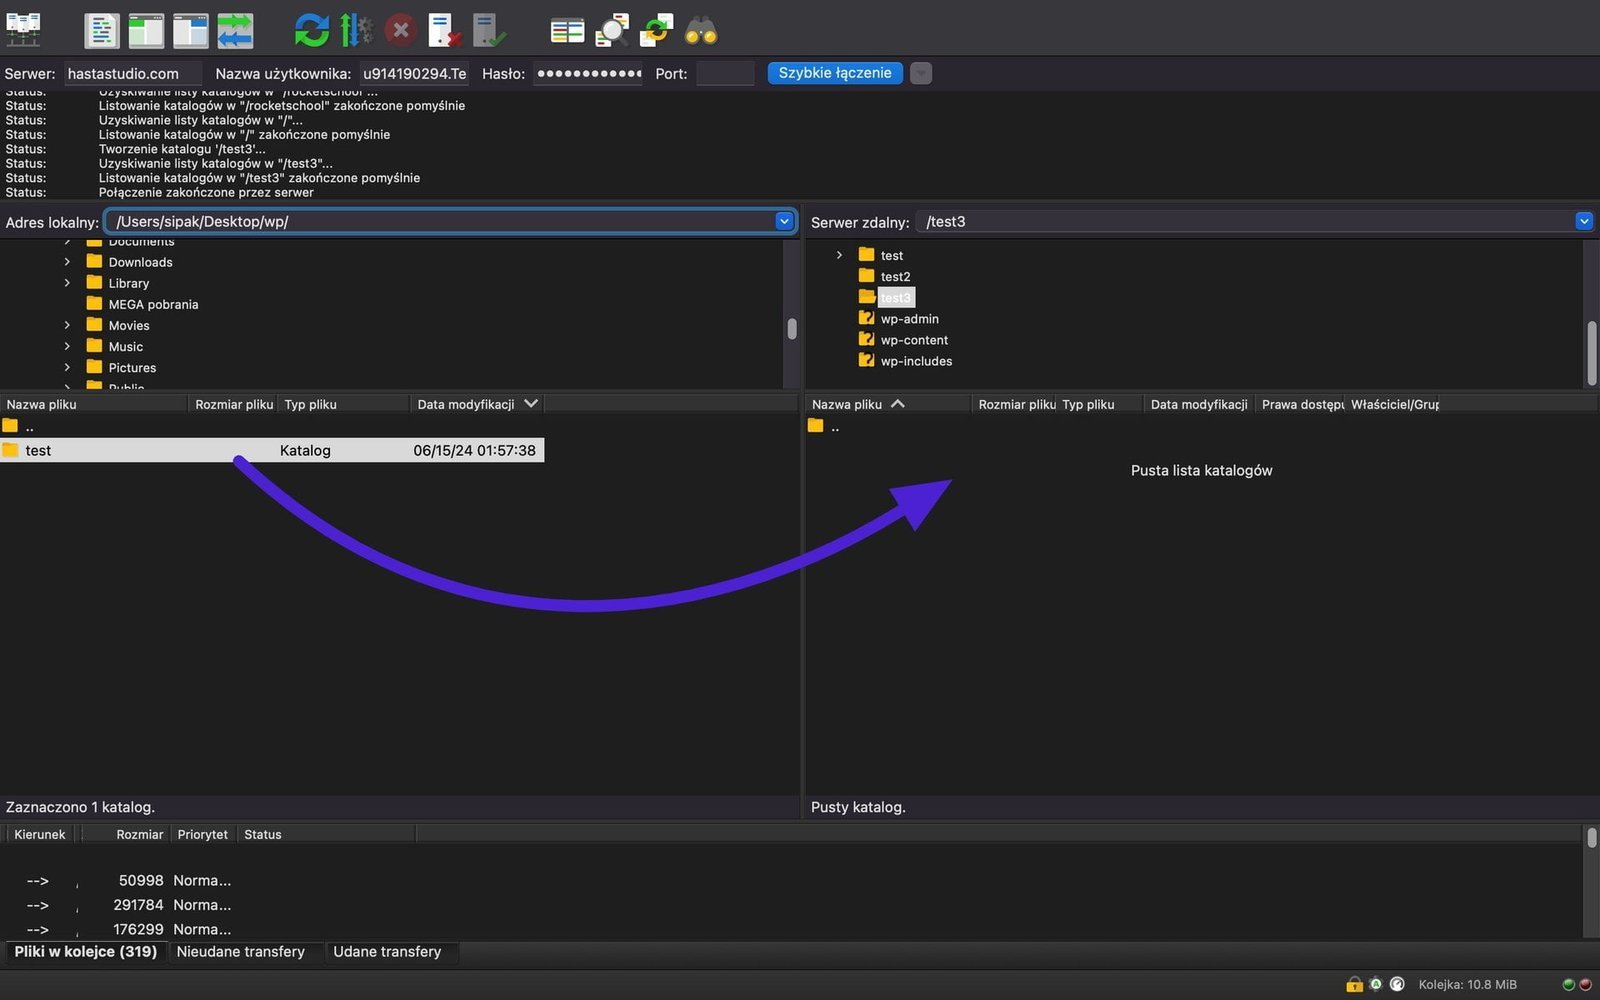This screenshot has height=1000, width=1600.
Task: Click the refresh file lists icon
Action: point(311,30)
